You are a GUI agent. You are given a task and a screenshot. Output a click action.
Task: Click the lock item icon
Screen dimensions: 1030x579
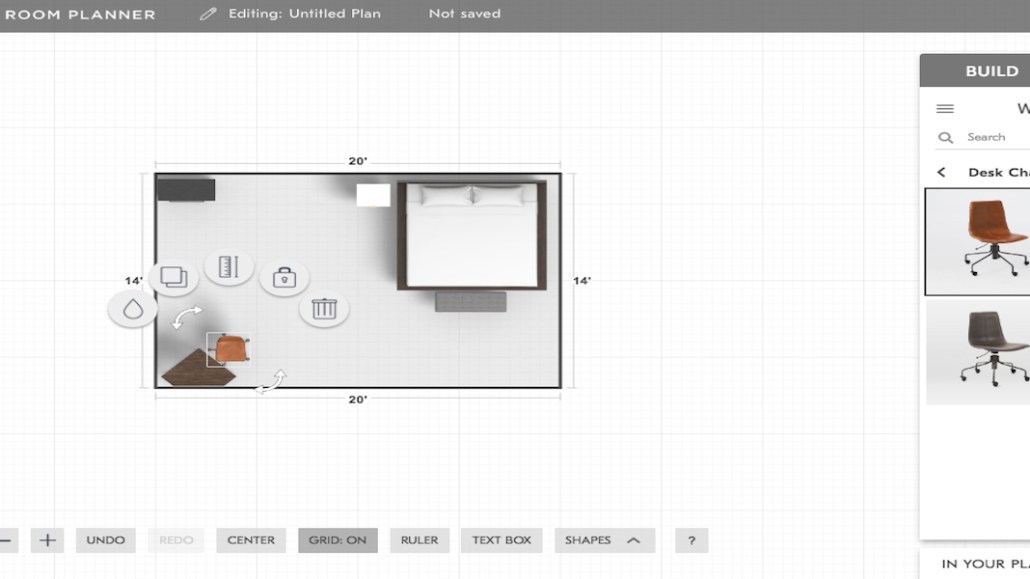point(284,277)
